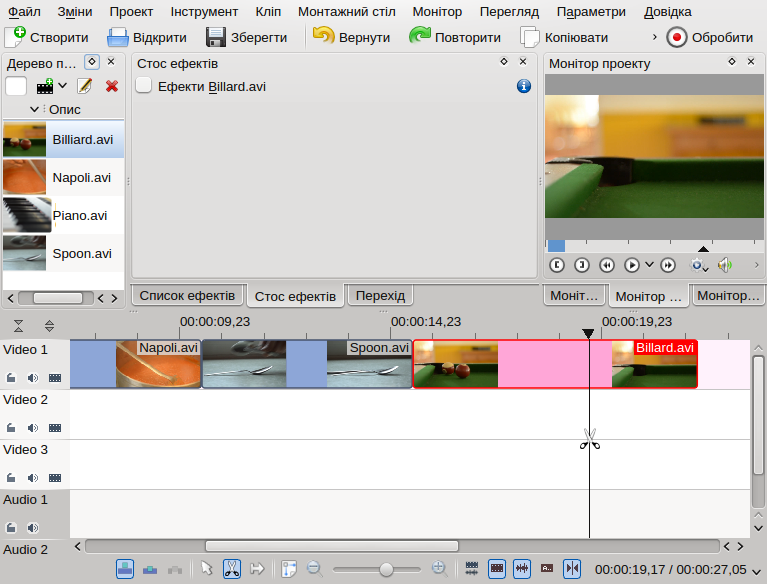Toggle the lock on the Video 2 track
Viewport: 767px width, 584px height.
[12, 428]
